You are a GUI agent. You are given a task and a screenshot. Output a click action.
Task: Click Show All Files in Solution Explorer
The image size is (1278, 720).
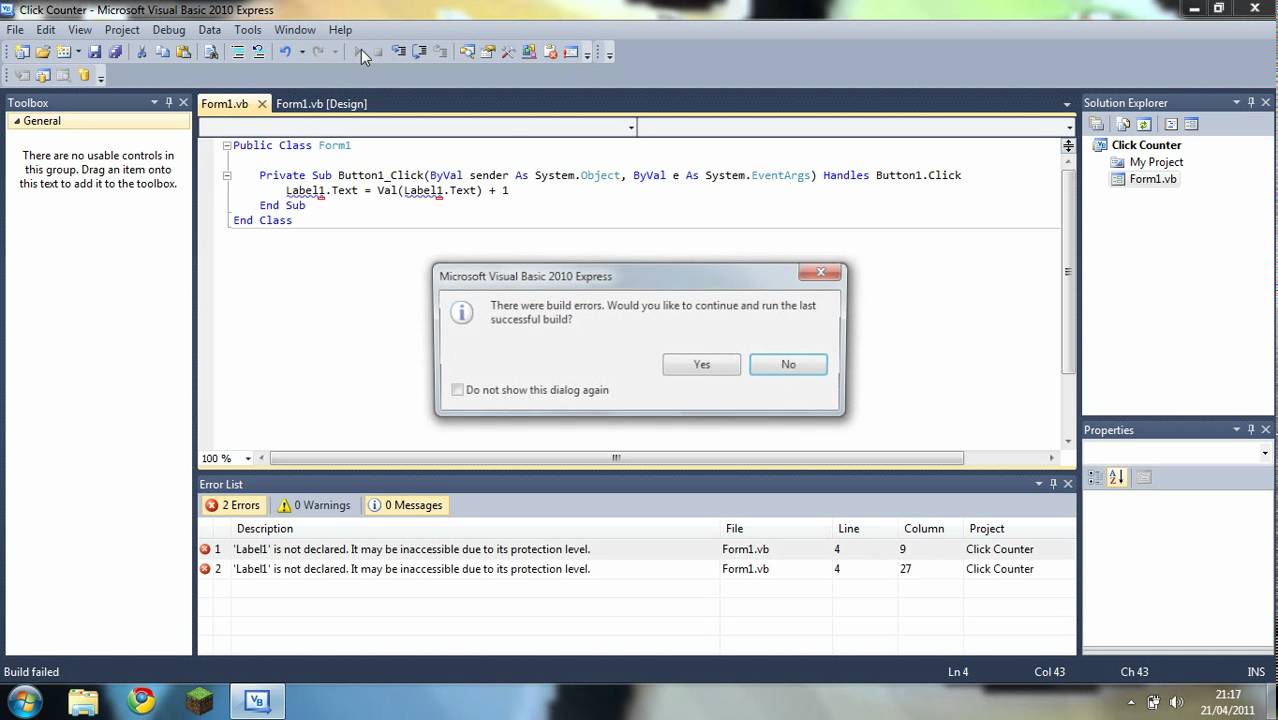1123,124
